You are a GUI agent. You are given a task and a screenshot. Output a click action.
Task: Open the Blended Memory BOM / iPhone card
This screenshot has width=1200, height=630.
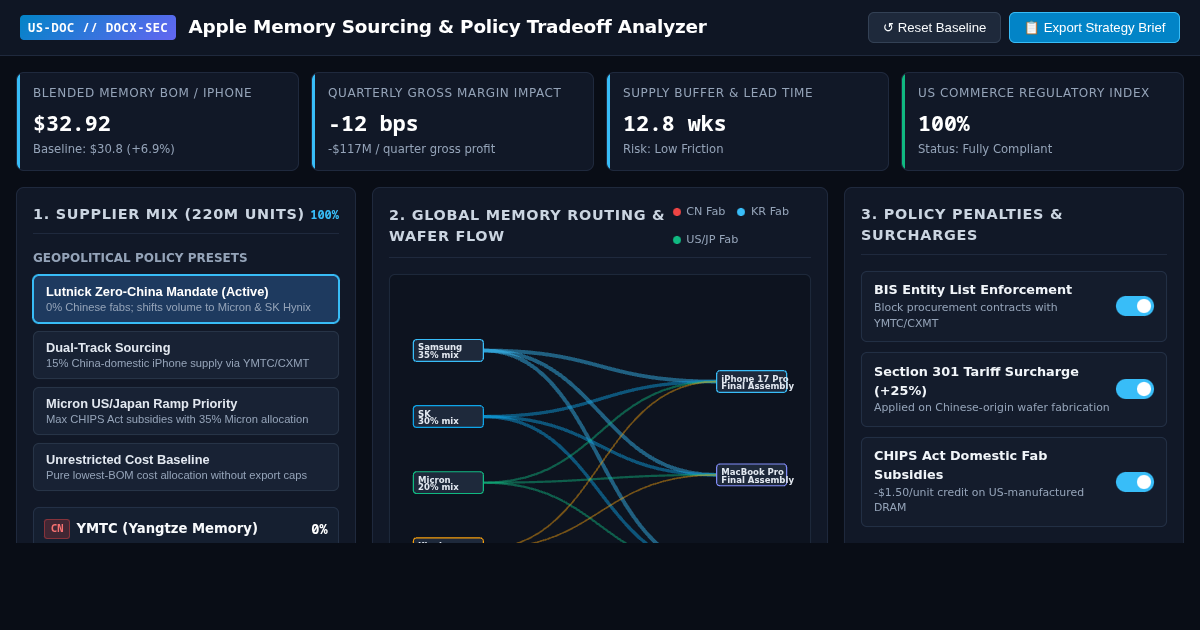click(158, 121)
